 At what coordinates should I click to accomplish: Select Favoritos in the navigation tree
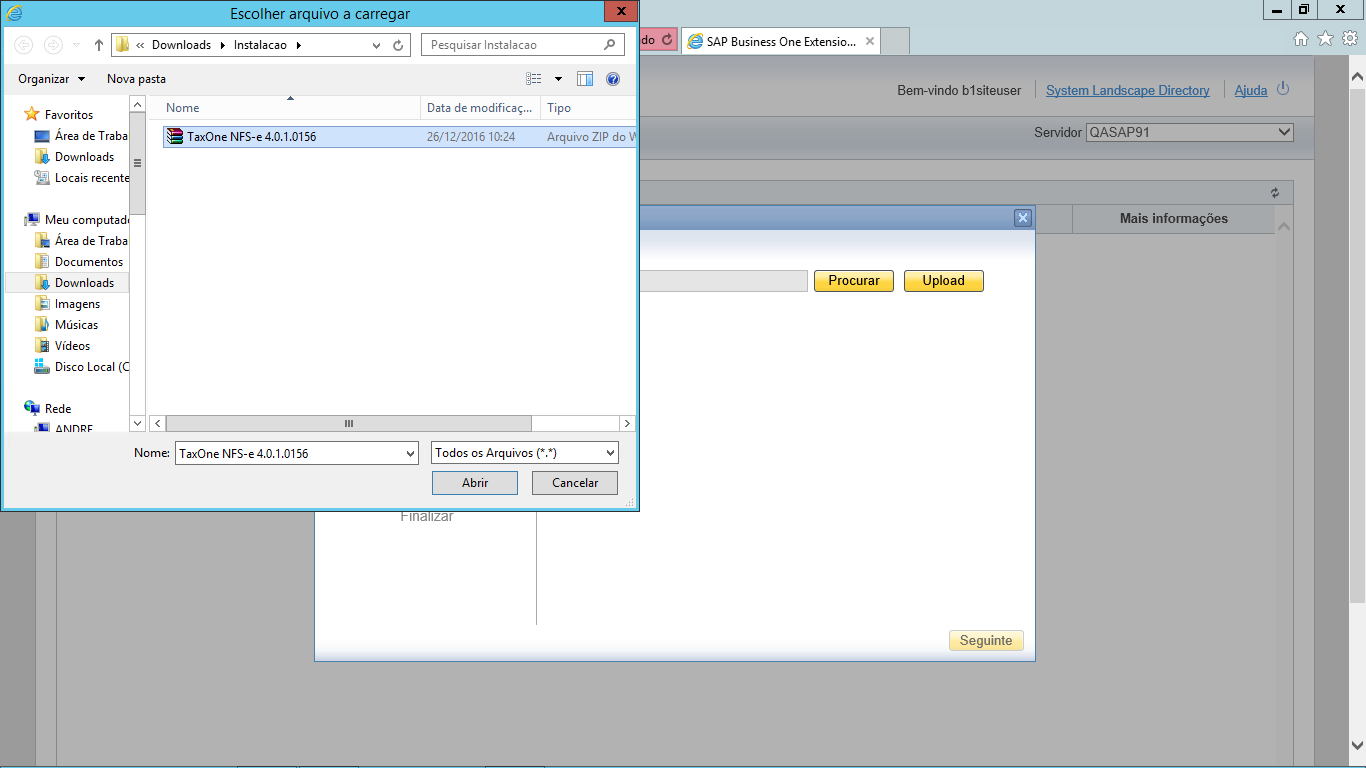point(69,115)
